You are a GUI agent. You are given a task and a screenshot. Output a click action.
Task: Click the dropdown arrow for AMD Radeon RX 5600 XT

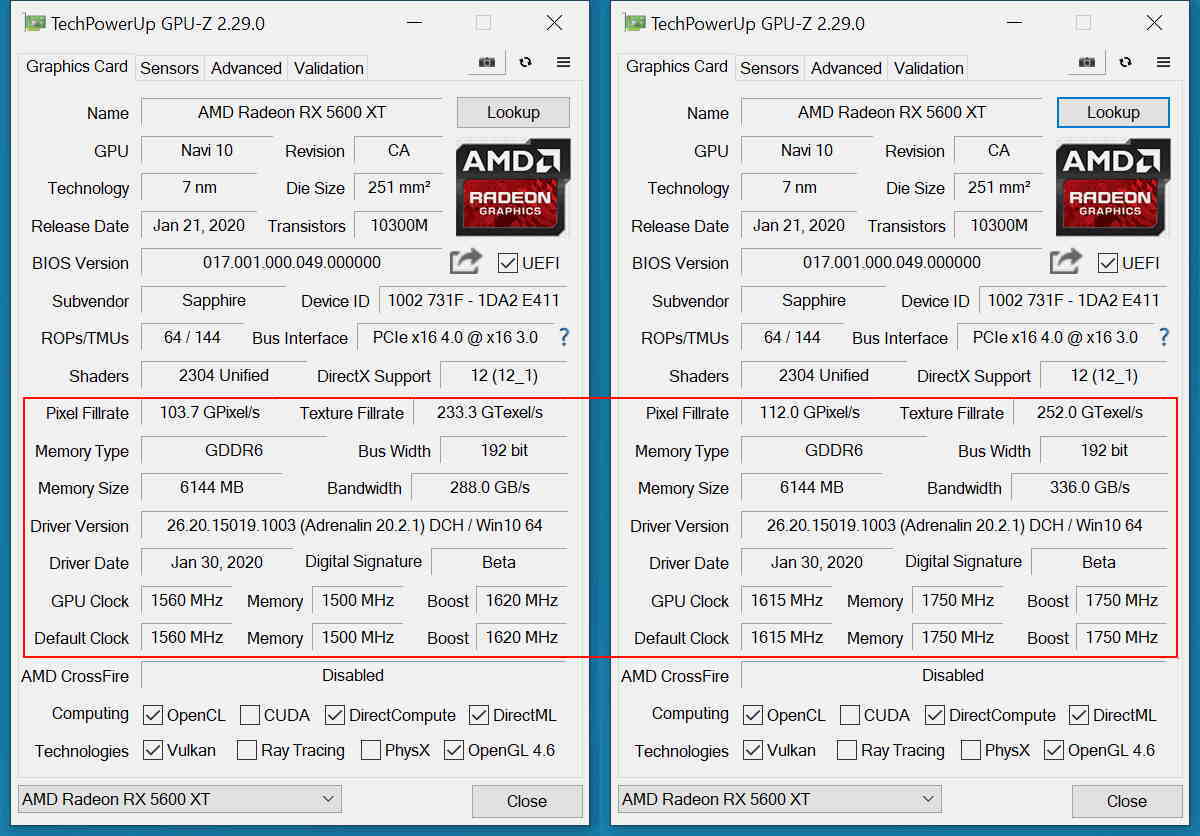328,799
